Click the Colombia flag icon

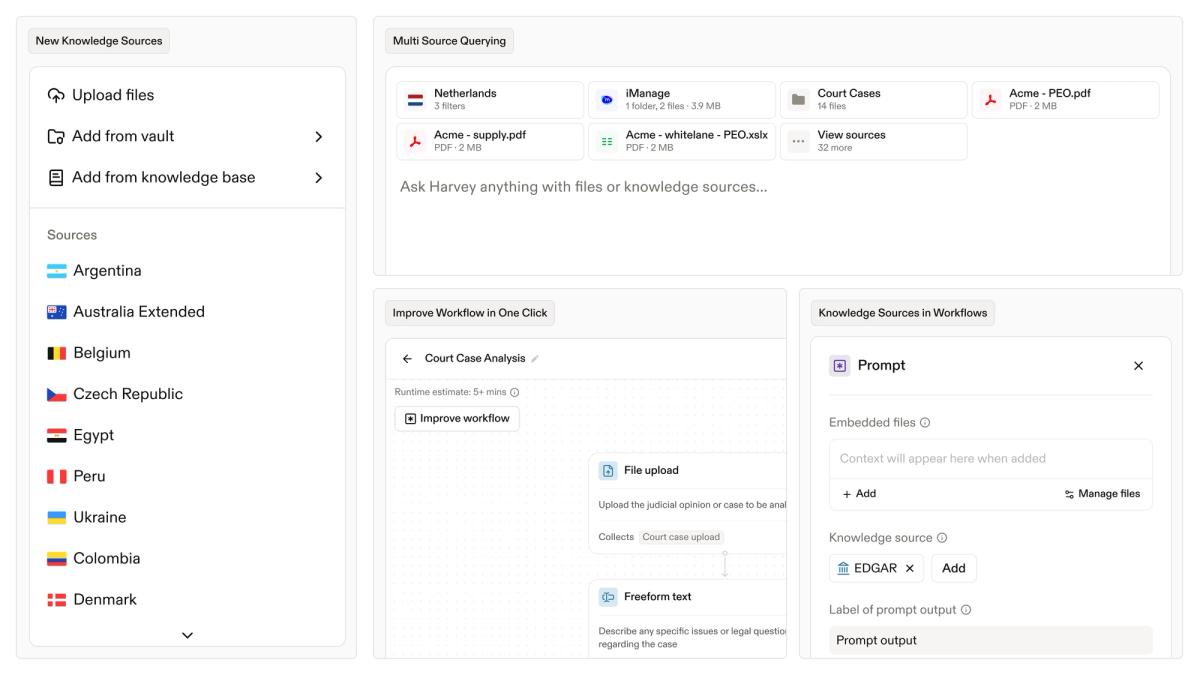(x=57, y=558)
